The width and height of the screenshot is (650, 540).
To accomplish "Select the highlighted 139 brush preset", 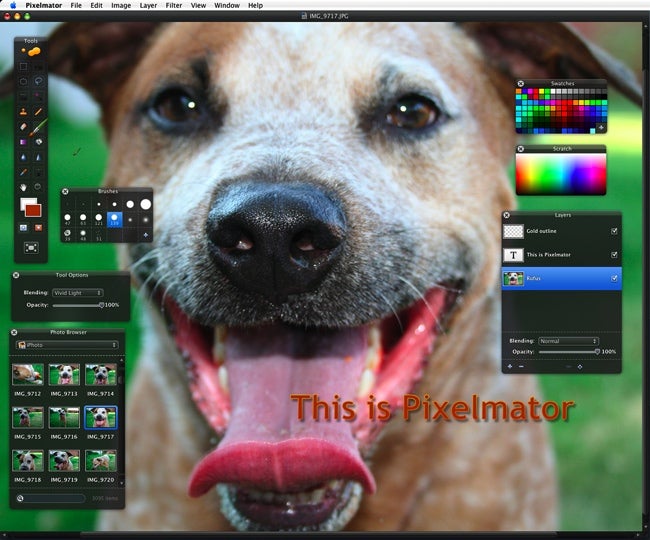I will (114, 219).
